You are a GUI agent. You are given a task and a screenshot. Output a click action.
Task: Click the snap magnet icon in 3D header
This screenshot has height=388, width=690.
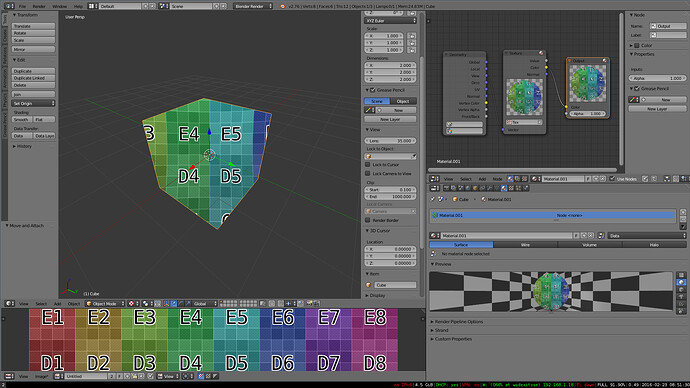click(x=281, y=304)
